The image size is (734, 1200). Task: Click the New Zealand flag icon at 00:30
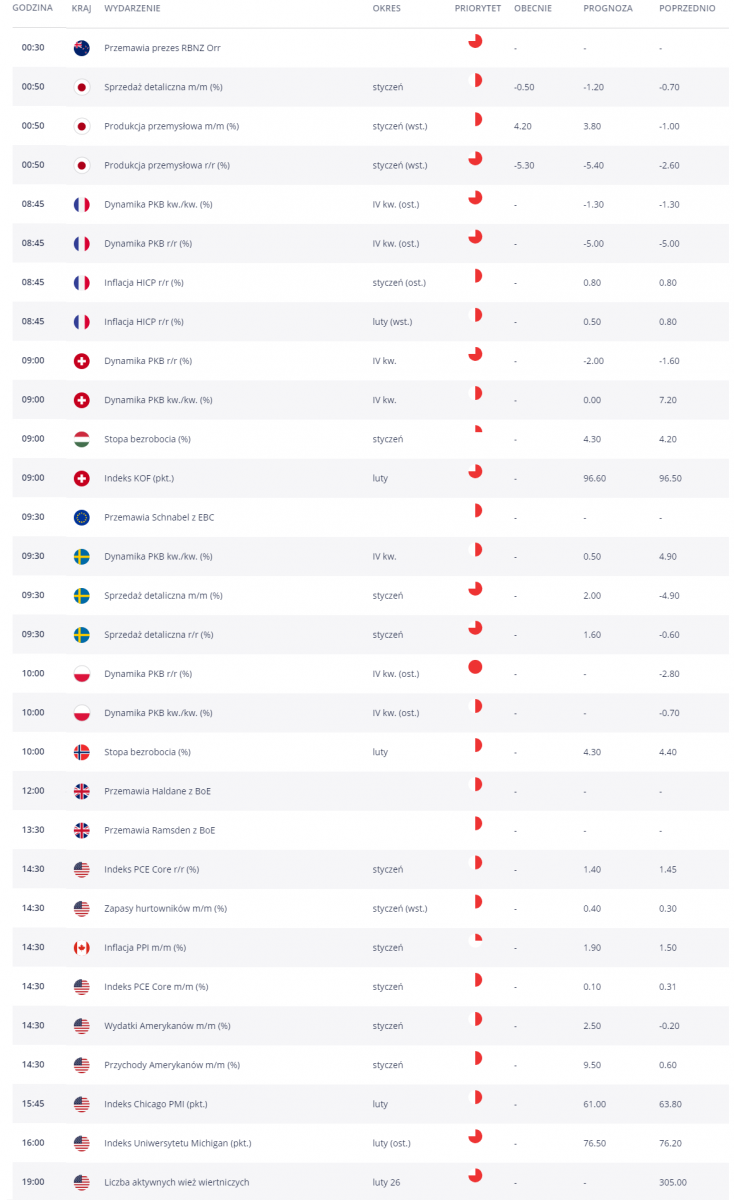(x=82, y=48)
